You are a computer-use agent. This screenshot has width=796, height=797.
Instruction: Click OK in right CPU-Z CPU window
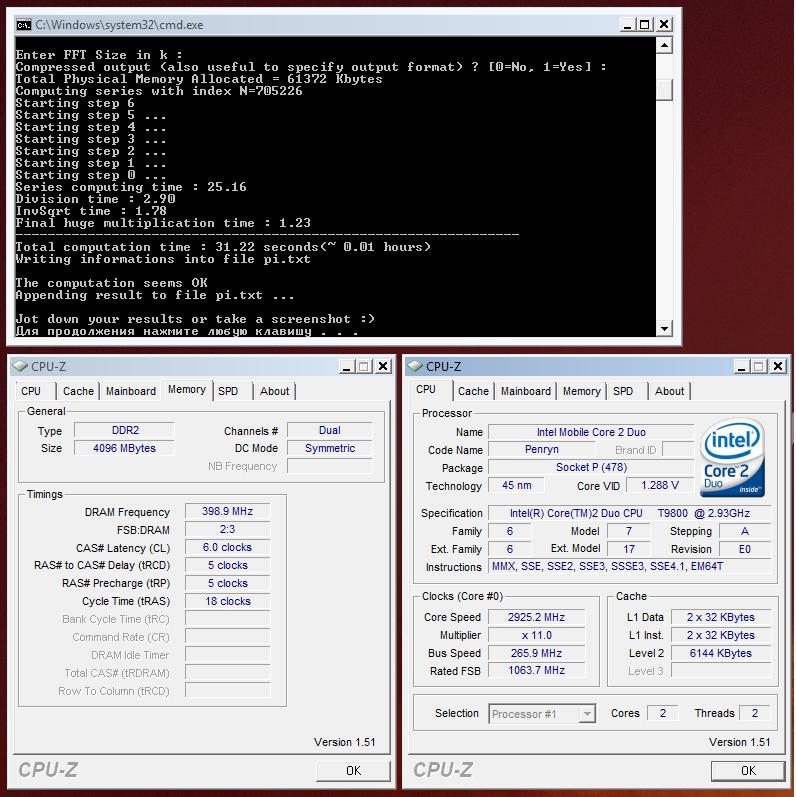(x=748, y=771)
